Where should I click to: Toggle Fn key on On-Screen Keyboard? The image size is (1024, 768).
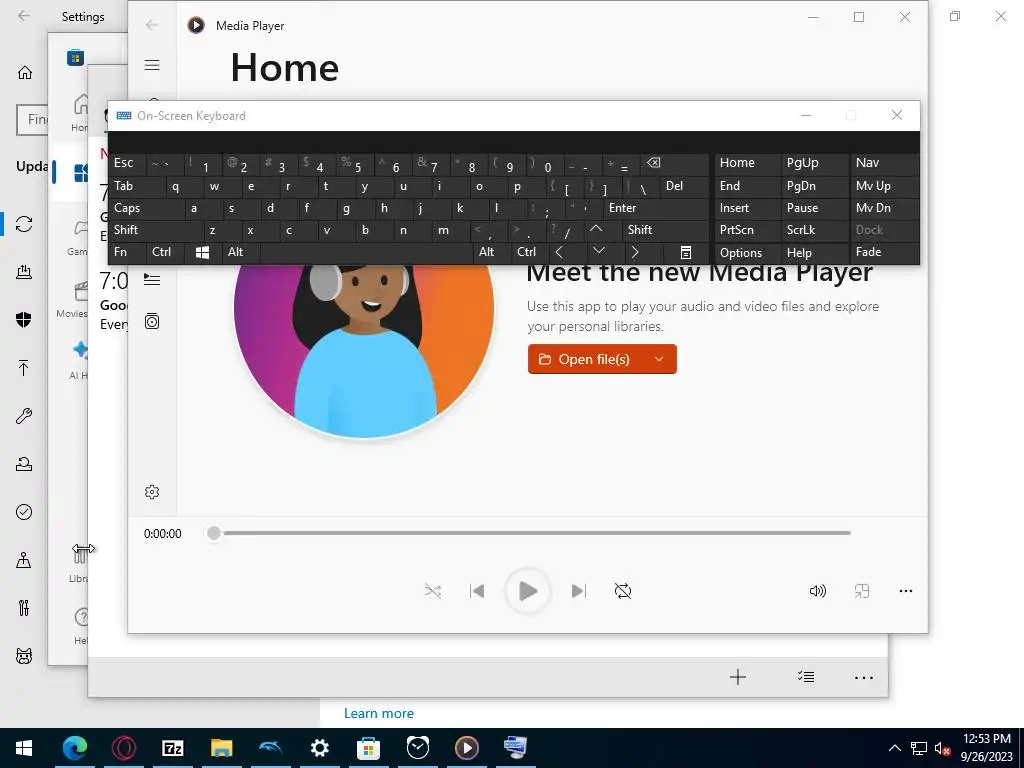coord(127,252)
